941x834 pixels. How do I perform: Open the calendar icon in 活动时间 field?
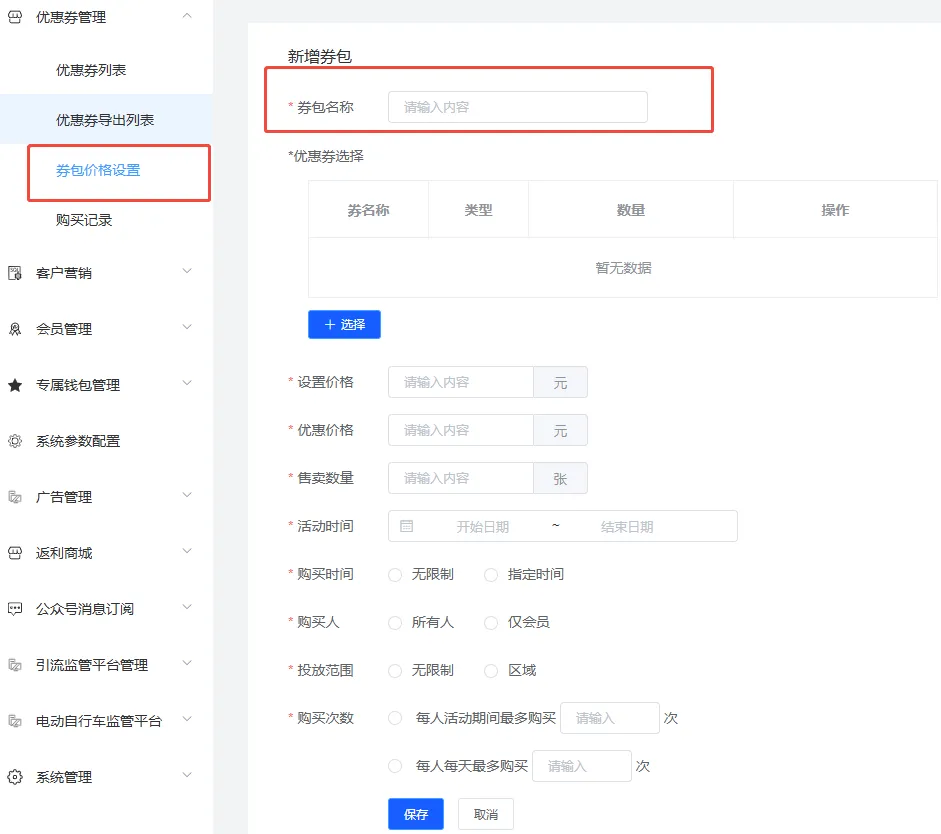[405, 526]
